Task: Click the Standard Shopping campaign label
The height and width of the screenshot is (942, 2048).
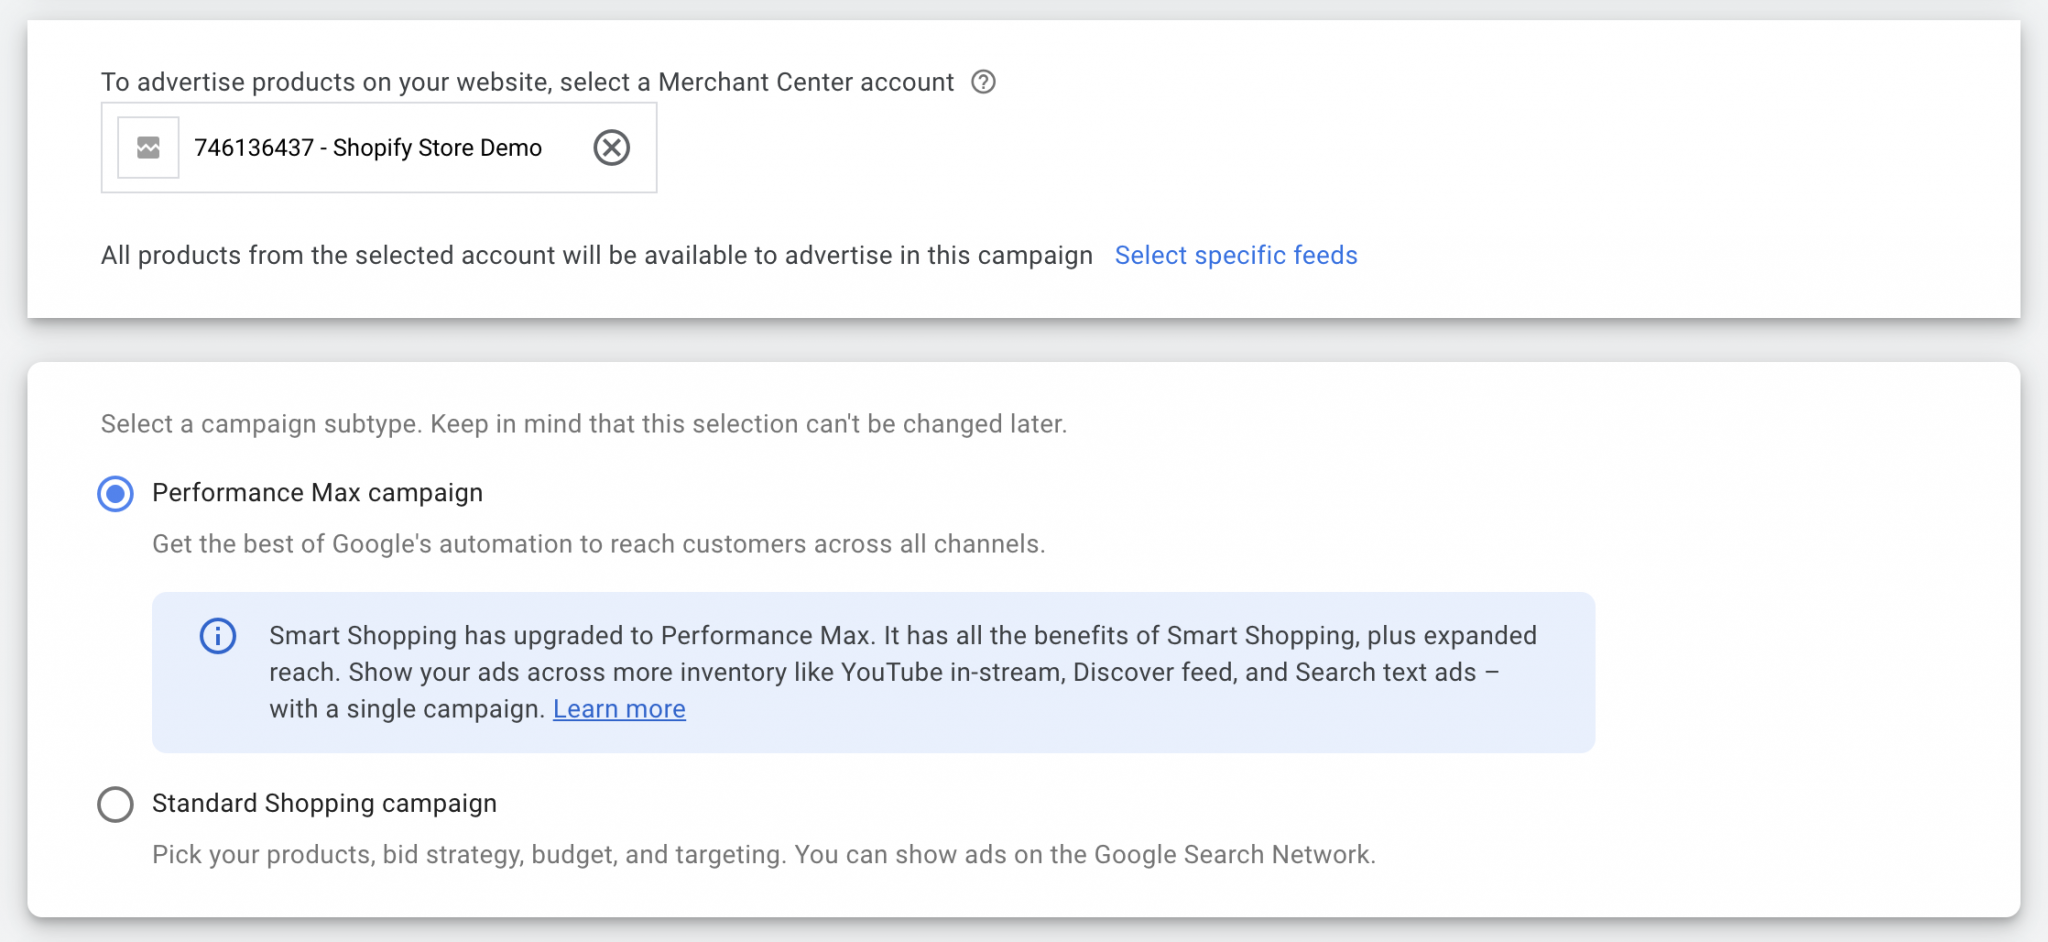Action: (324, 804)
